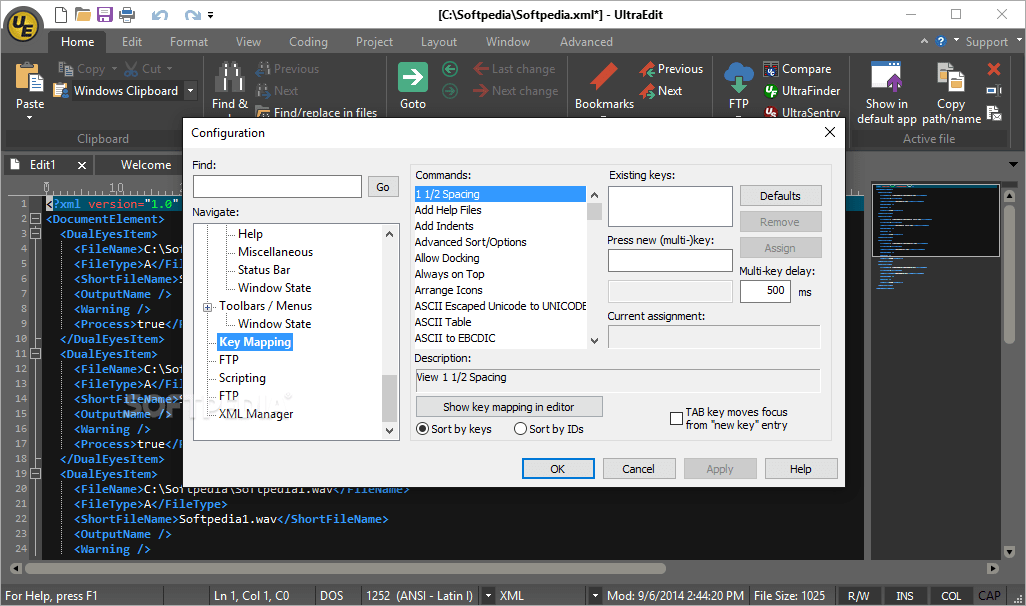Click the Find binoculars icon
1026x606 pixels.
[x=230, y=77]
